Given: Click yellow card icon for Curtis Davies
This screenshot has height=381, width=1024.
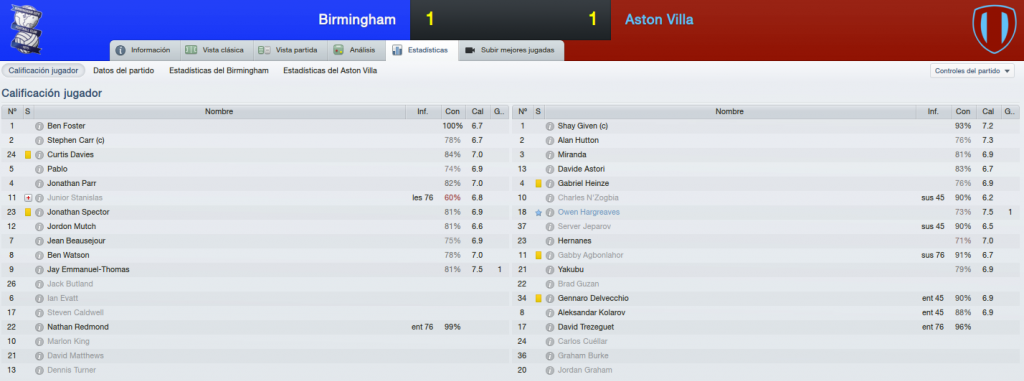Looking at the screenshot, I should point(28,155).
